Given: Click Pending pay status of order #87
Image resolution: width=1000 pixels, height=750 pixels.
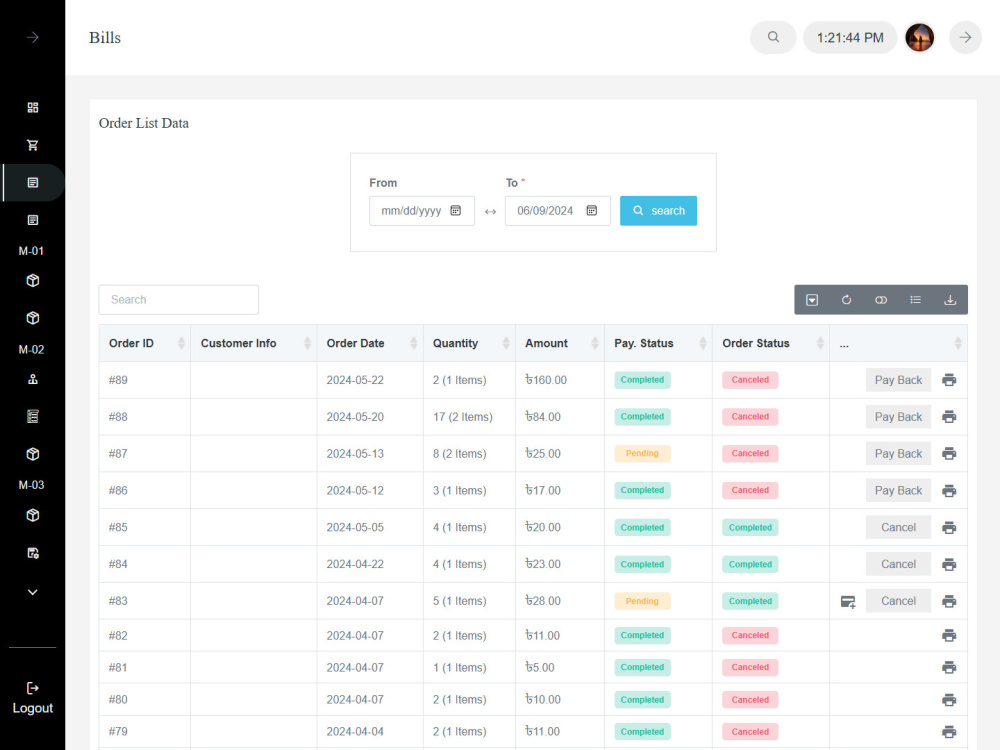Looking at the screenshot, I should [642, 453].
